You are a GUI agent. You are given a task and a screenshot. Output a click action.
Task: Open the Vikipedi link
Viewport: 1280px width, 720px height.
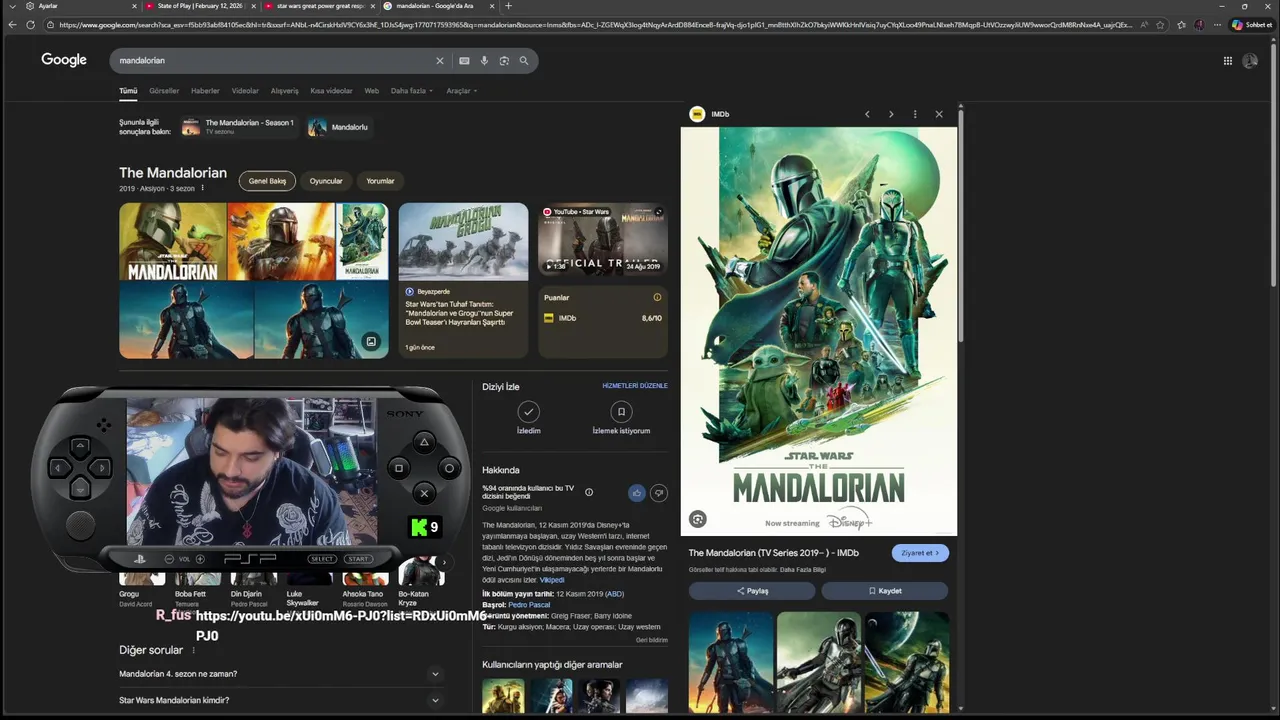[x=552, y=580]
